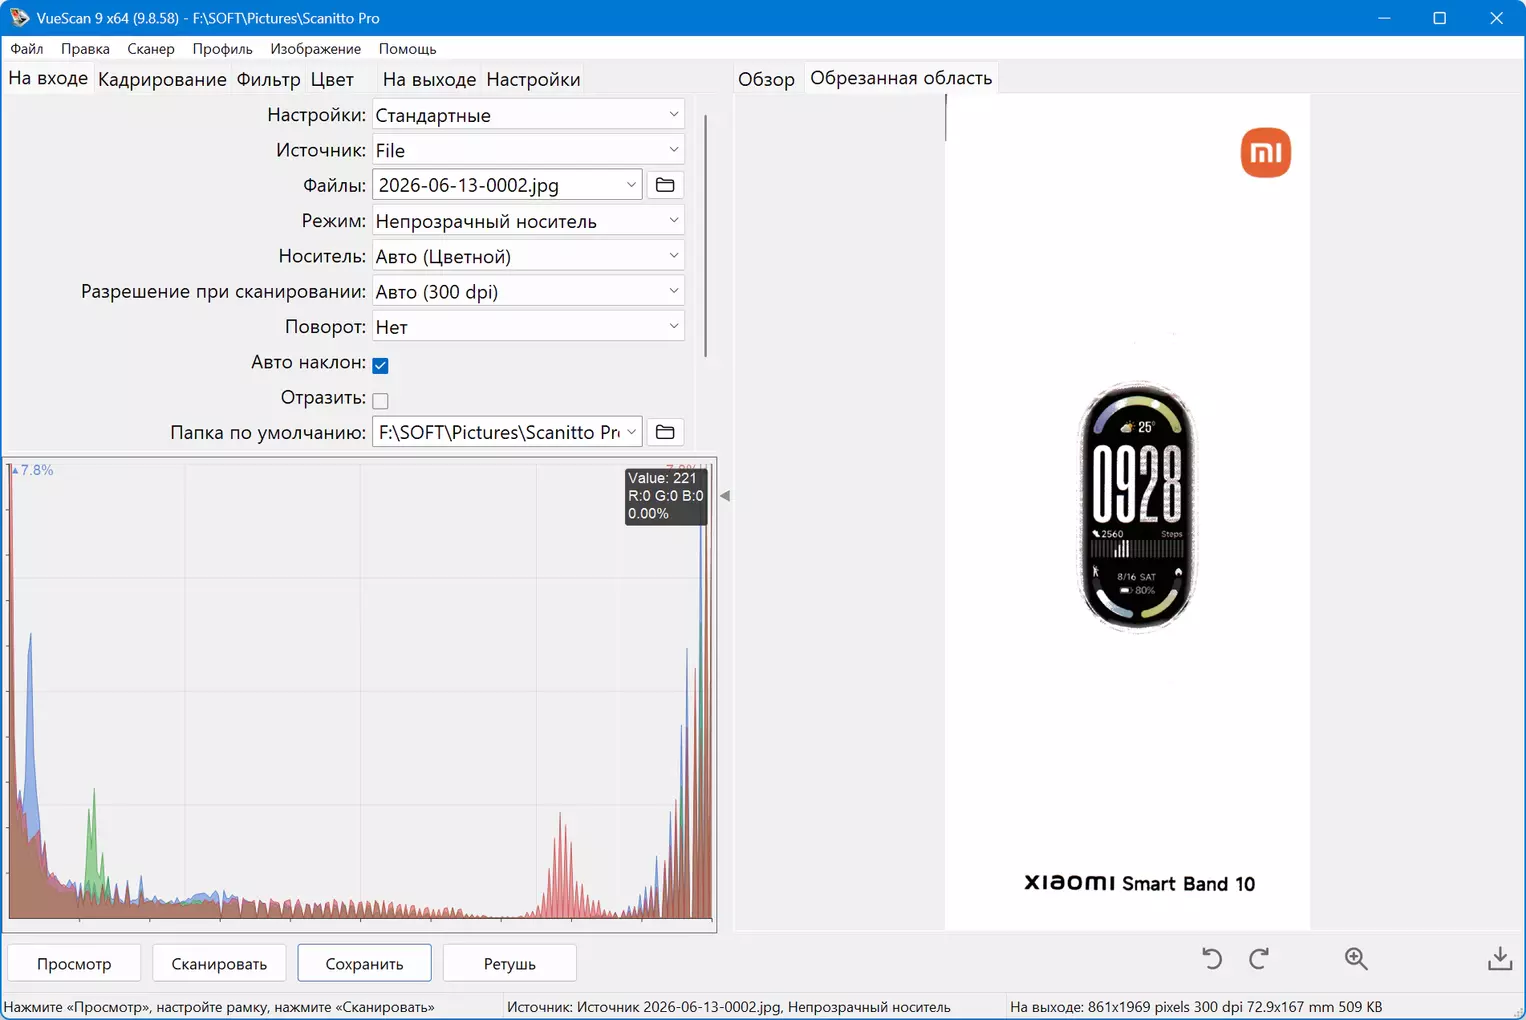This screenshot has width=1526, height=1020.
Task: Click the Xiaomi Smart Band preview image
Action: point(1127,512)
